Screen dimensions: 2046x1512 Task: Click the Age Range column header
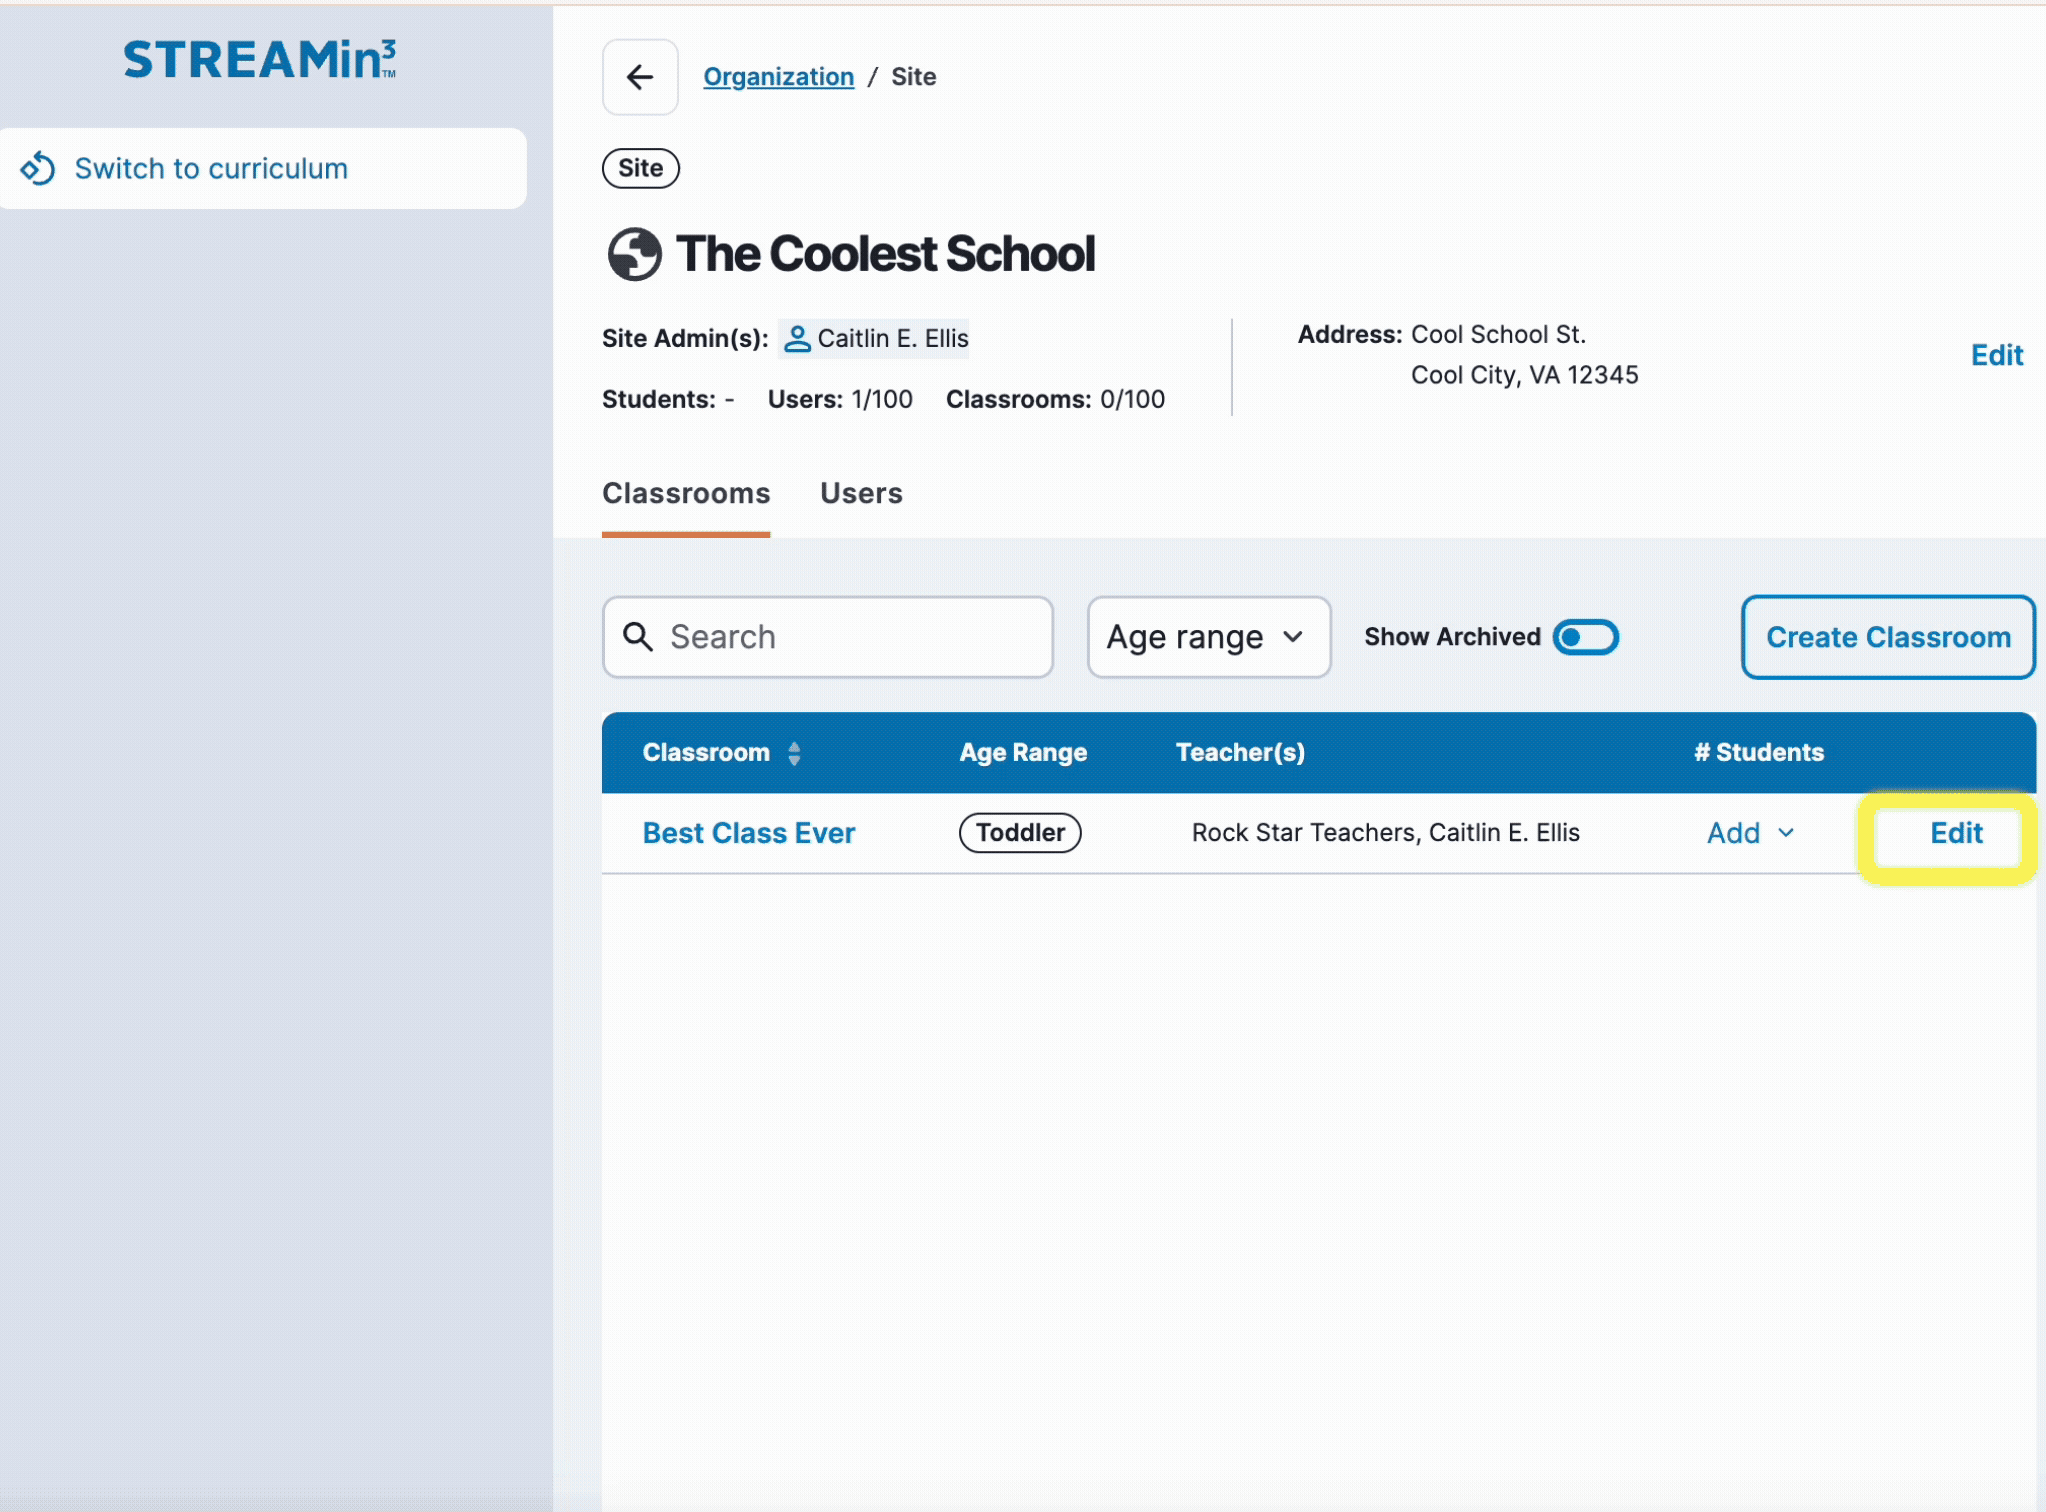point(1023,753)
